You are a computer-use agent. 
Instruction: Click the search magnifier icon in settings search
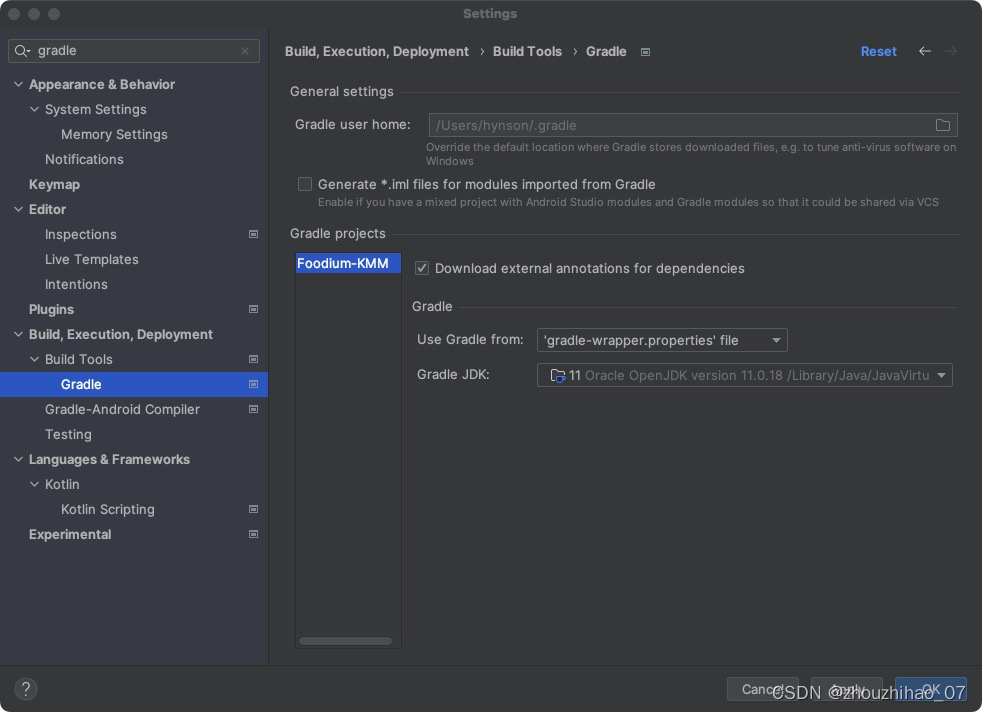point(22,51)
